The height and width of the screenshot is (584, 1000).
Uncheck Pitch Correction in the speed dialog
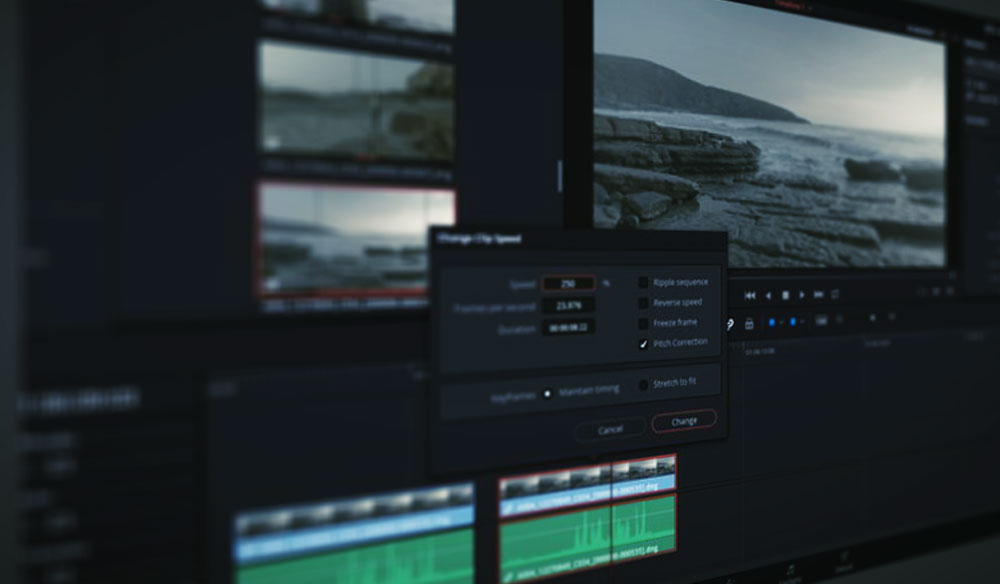(x=642, y=343)
